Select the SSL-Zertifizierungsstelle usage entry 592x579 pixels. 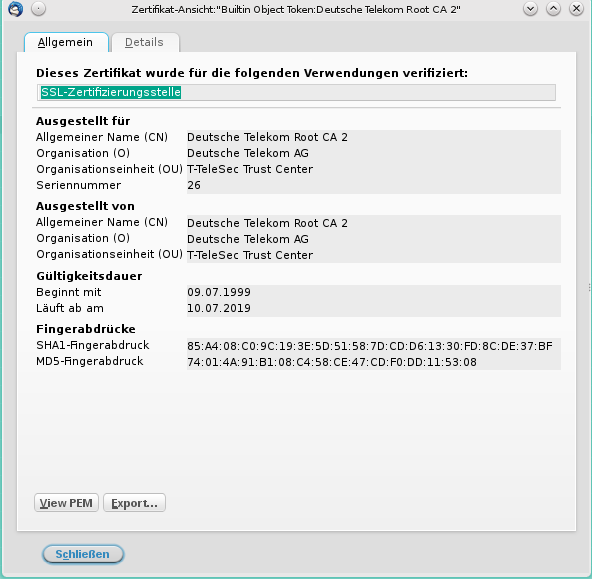pyautogui.click(x=111, y=92)
